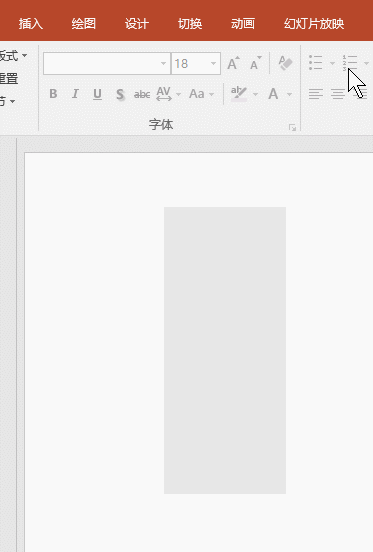The width and height of the screenshot is (373, 552).
Task: Open the highlight color dropdown arrow
Action: pyautogui.click(x=255, y=94)
